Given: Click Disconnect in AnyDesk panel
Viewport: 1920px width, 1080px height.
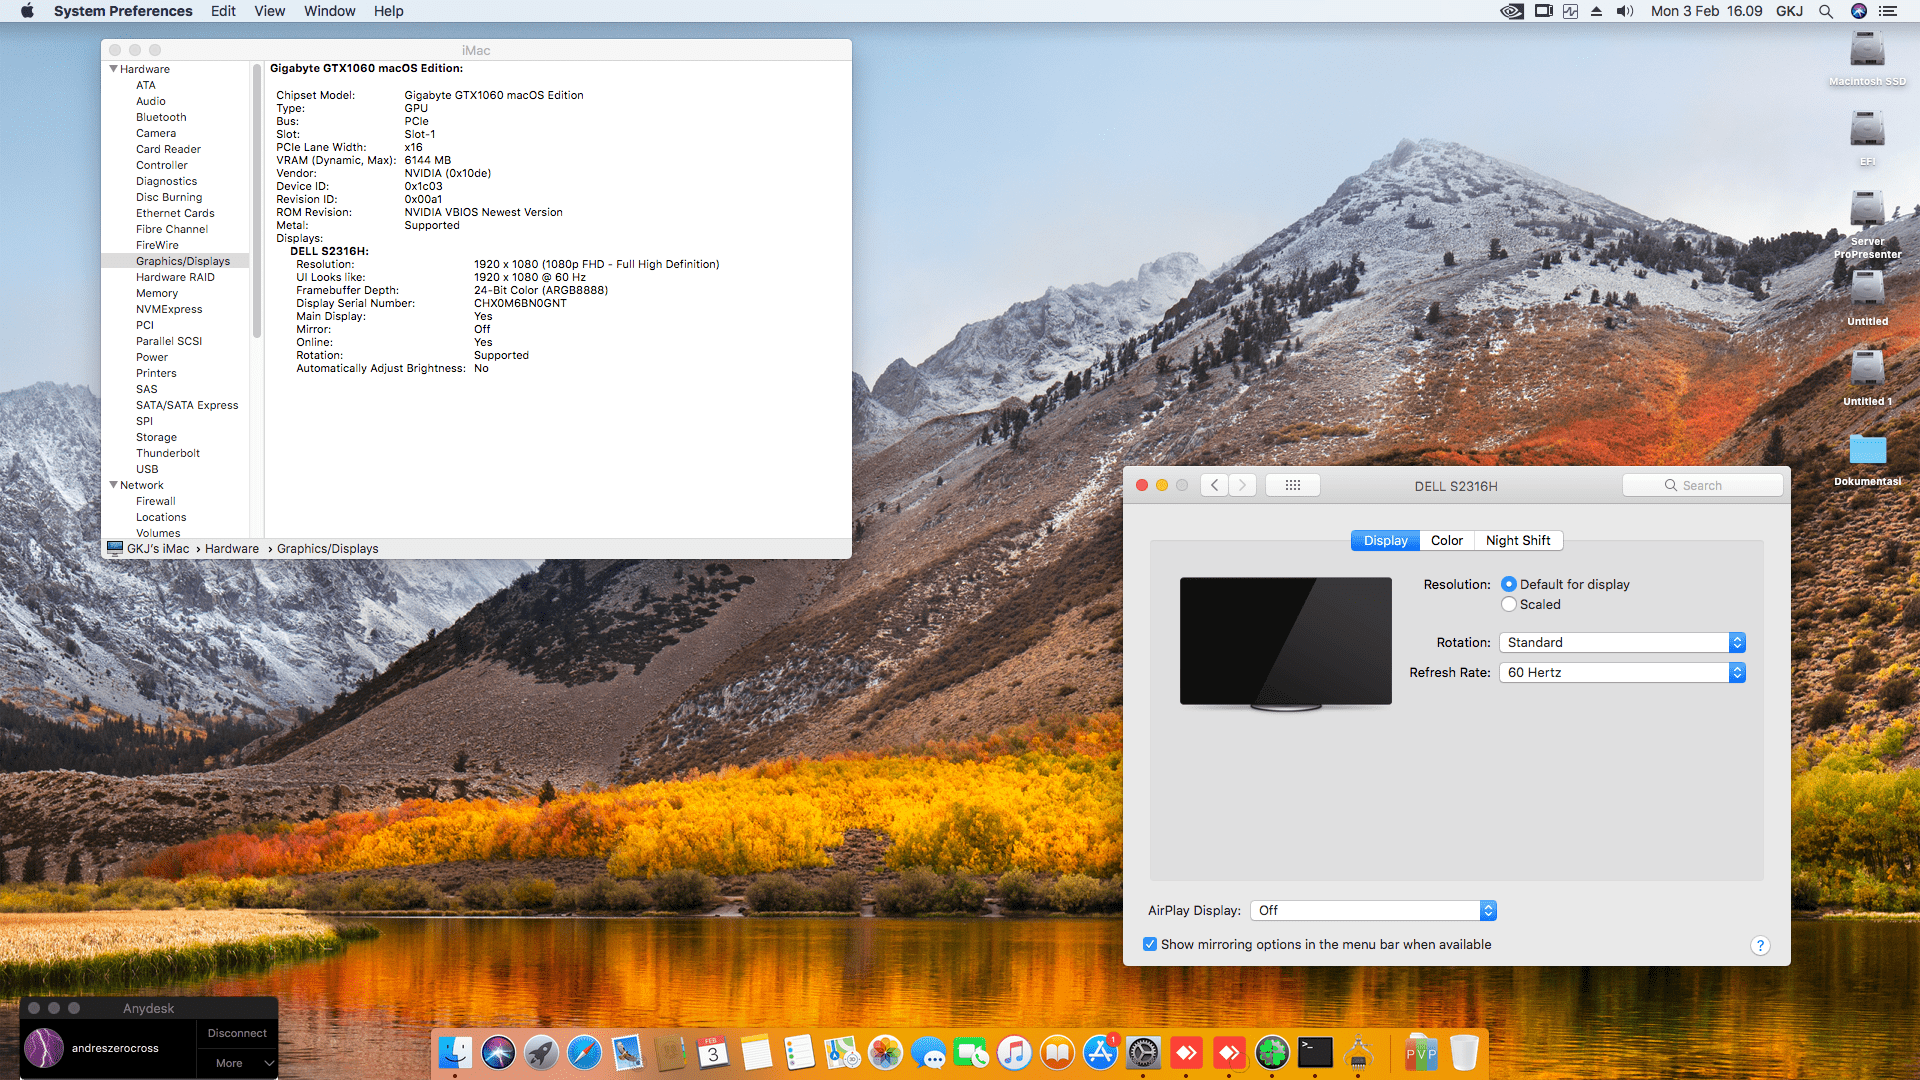Looking at the screenshot, I should (x=237, y=1033).
